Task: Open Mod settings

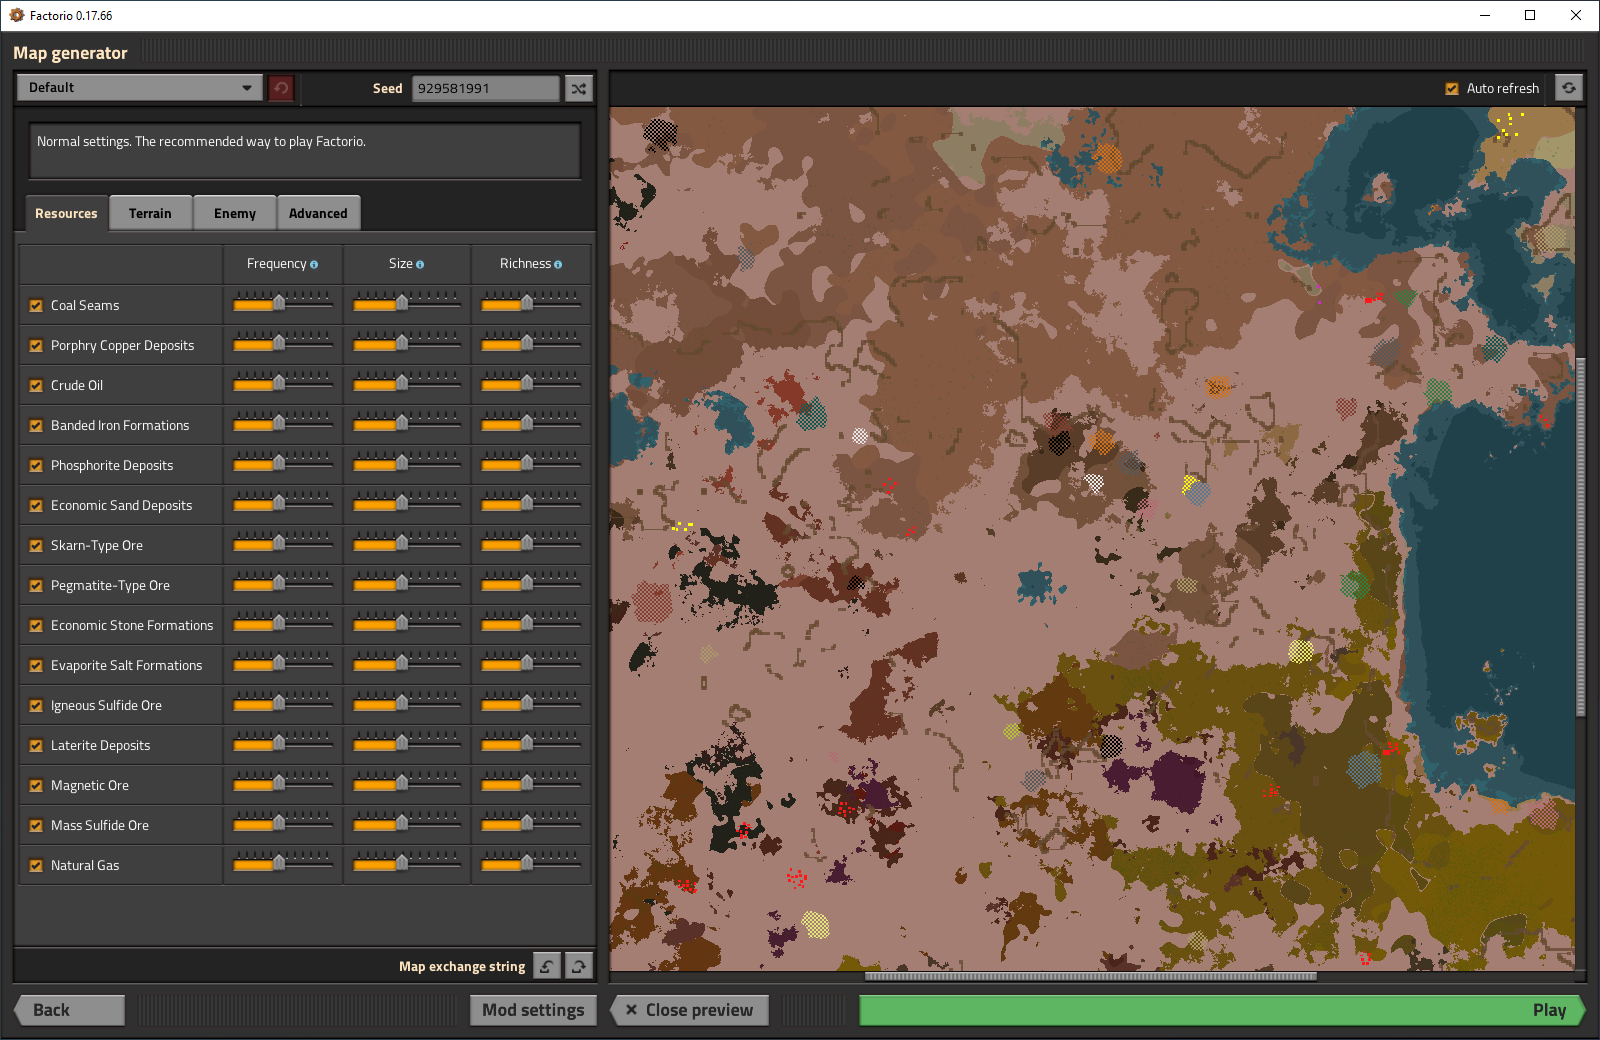Action: [x=533, y=1010]
